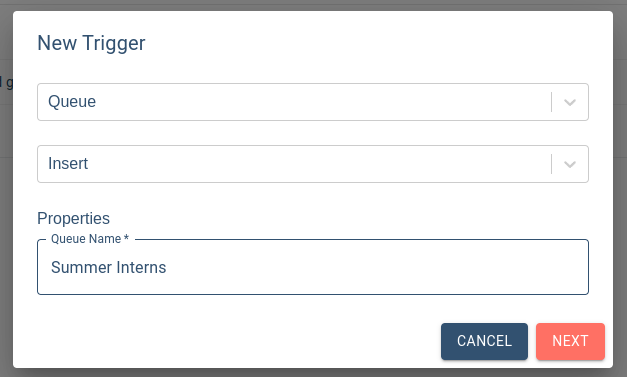
Task: Click blank space inside Insert dropdown box
Action: click(x=320, y=164)
